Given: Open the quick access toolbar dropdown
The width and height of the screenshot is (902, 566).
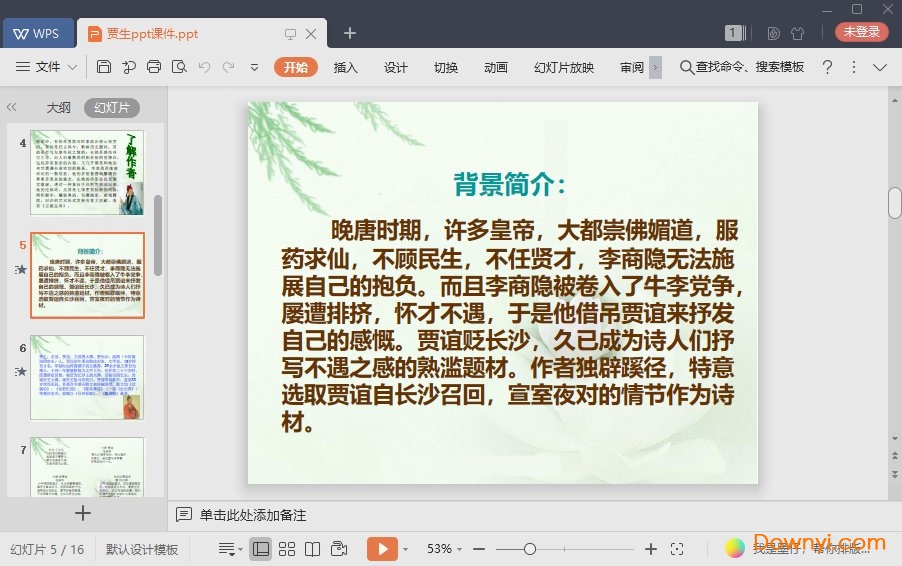Looking at the screenshot, I should pos(254,67).
